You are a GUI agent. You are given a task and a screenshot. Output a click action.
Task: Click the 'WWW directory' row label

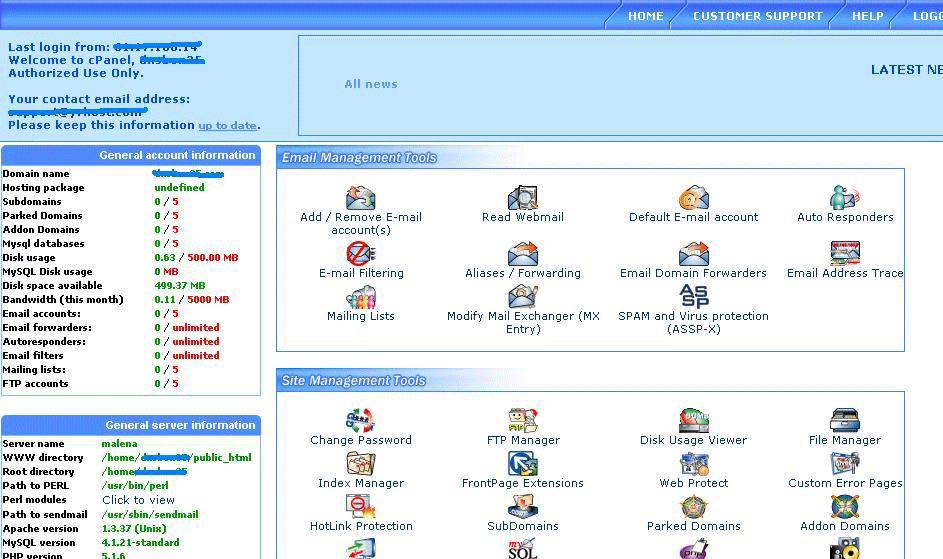coord(43,458)
